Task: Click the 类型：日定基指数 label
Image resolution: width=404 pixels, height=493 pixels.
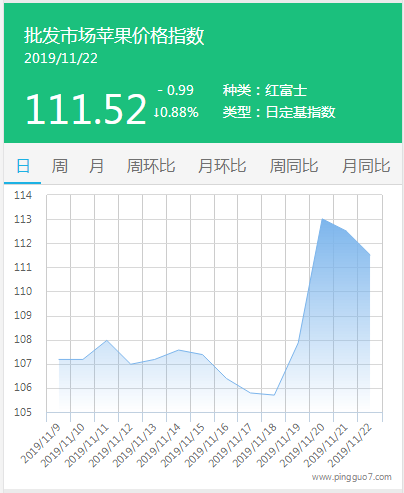Action: pyautogui.click(x=279, y=112)
